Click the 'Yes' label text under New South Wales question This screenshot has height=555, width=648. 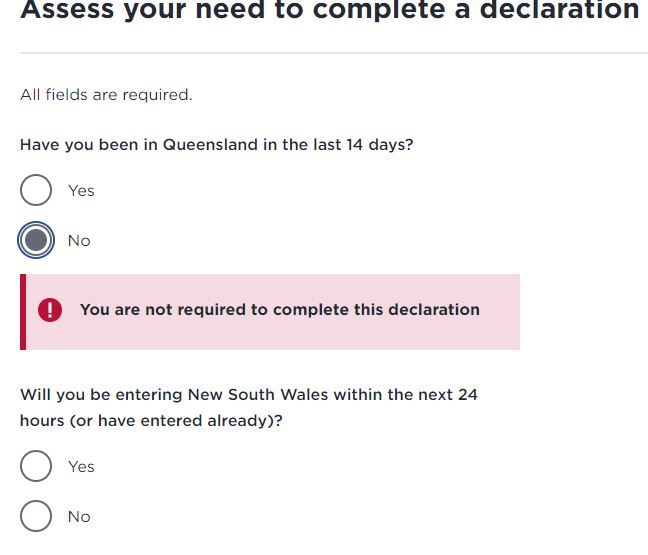coord(81,466)
